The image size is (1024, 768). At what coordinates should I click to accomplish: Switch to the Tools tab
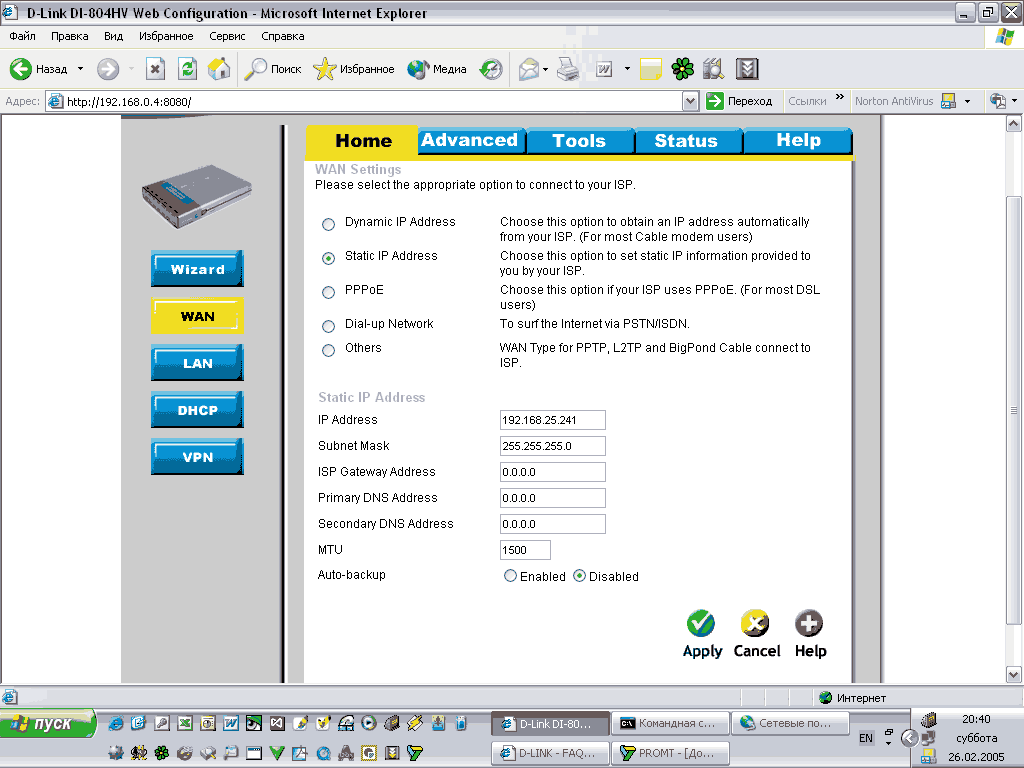(x=579, y=140)
